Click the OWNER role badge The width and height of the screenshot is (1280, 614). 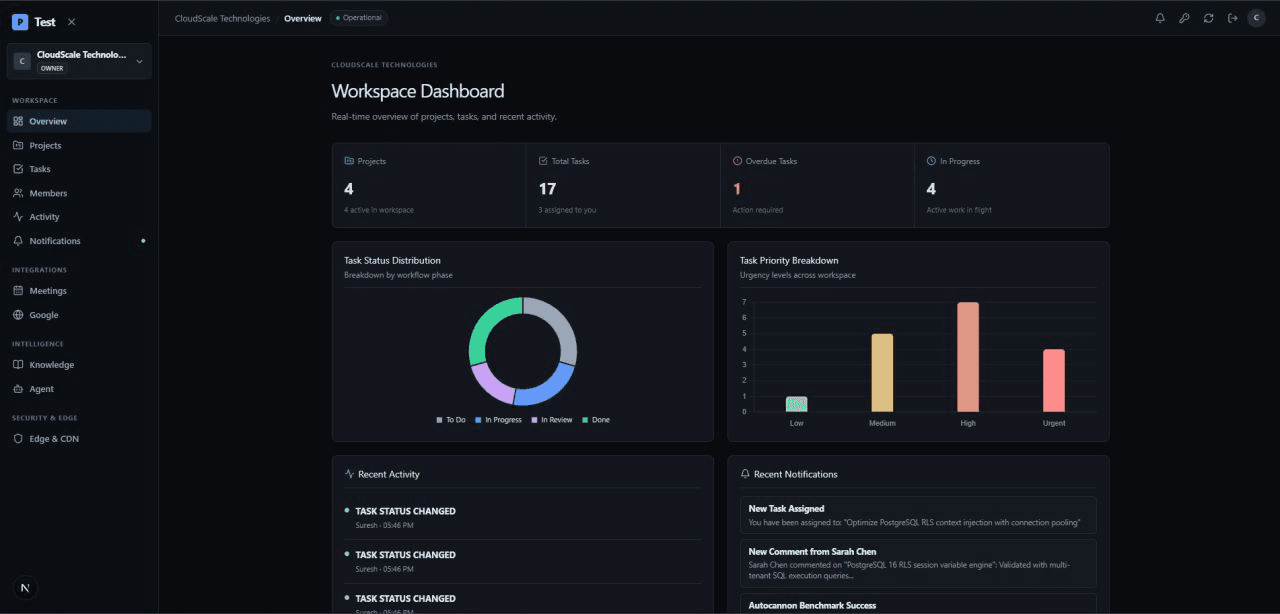[x=52, y=69]
